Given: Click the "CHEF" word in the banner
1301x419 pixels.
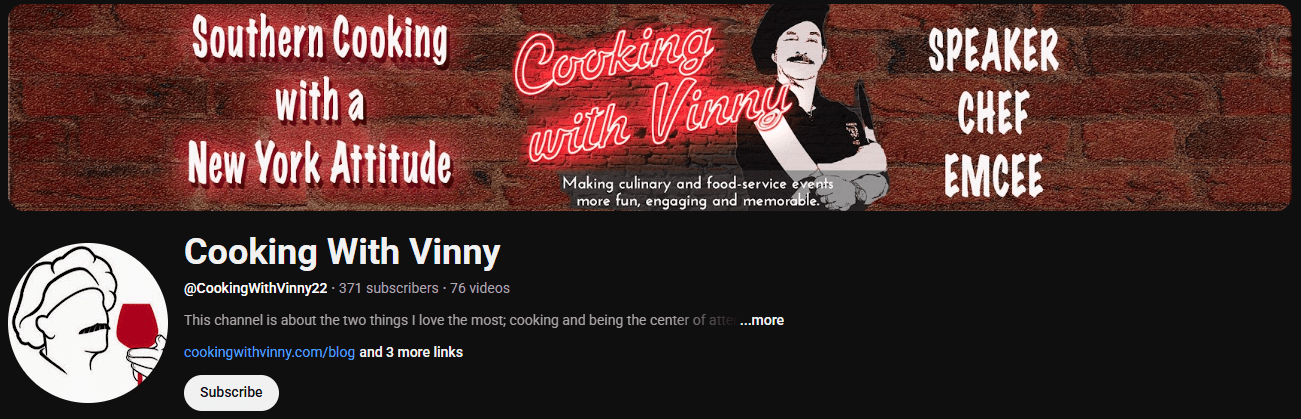Looking at the screenshot, I should coord(993,113).
